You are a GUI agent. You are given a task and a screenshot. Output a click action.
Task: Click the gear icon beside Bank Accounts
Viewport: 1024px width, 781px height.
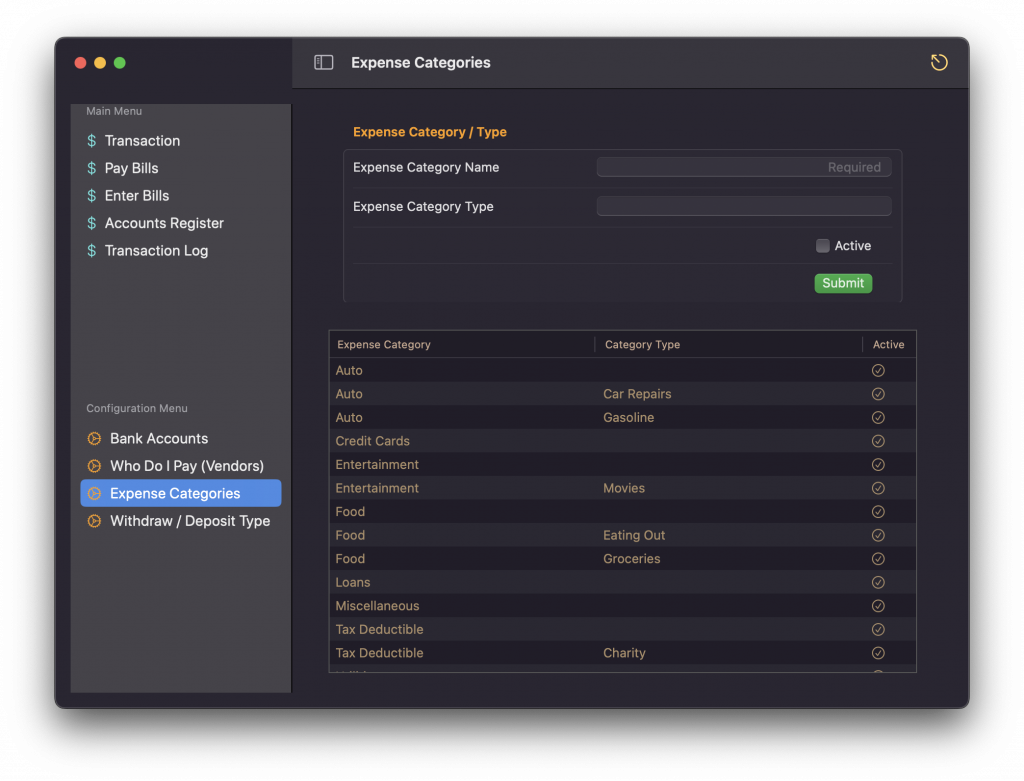pyautogui.click(x=94, y=438)
